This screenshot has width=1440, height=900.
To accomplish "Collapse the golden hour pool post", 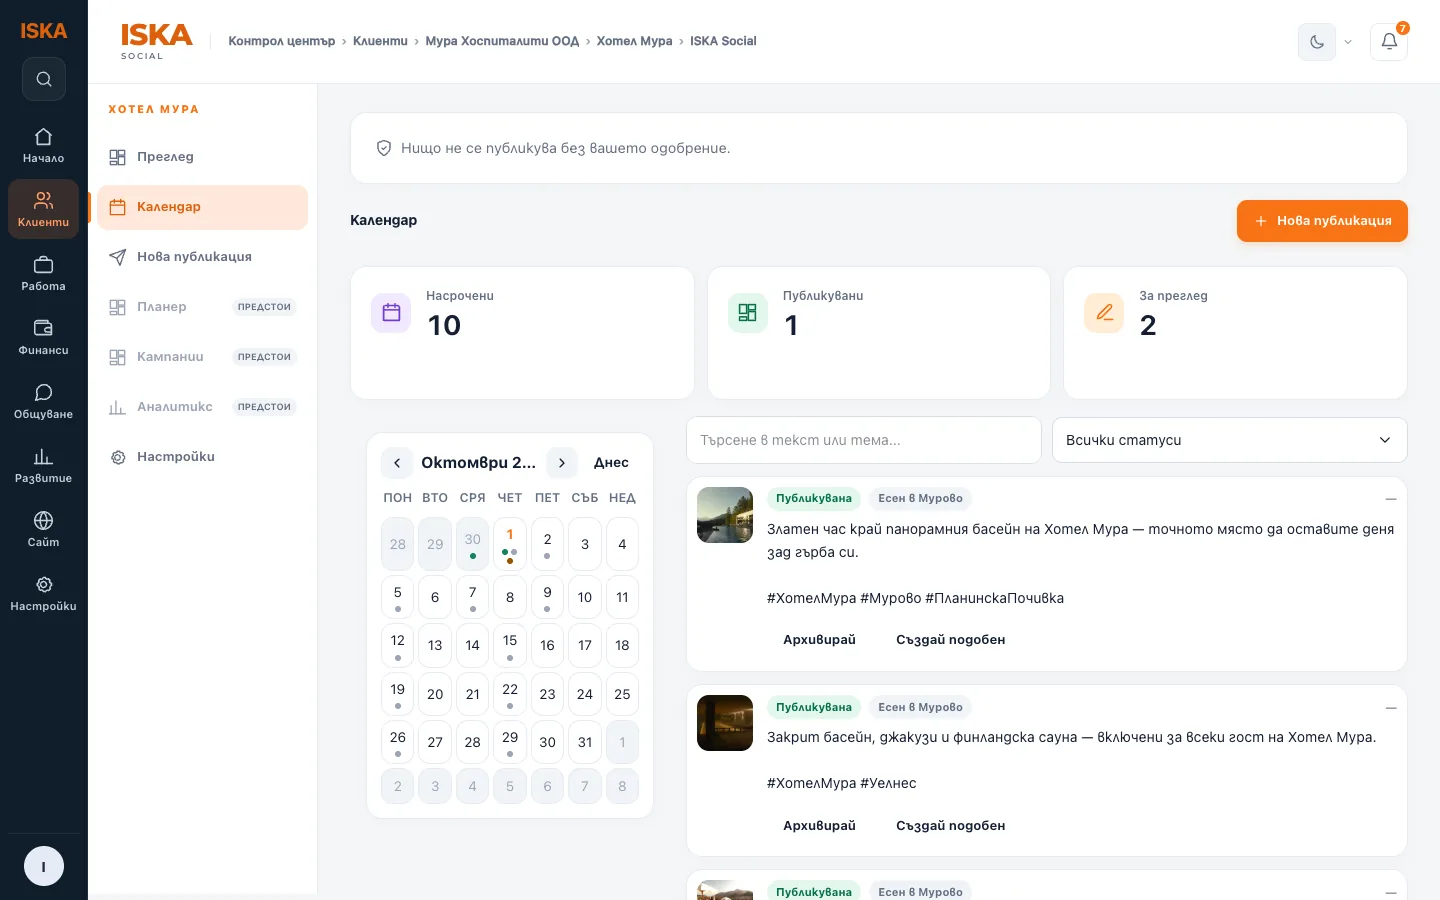I will pos(1391,499).
